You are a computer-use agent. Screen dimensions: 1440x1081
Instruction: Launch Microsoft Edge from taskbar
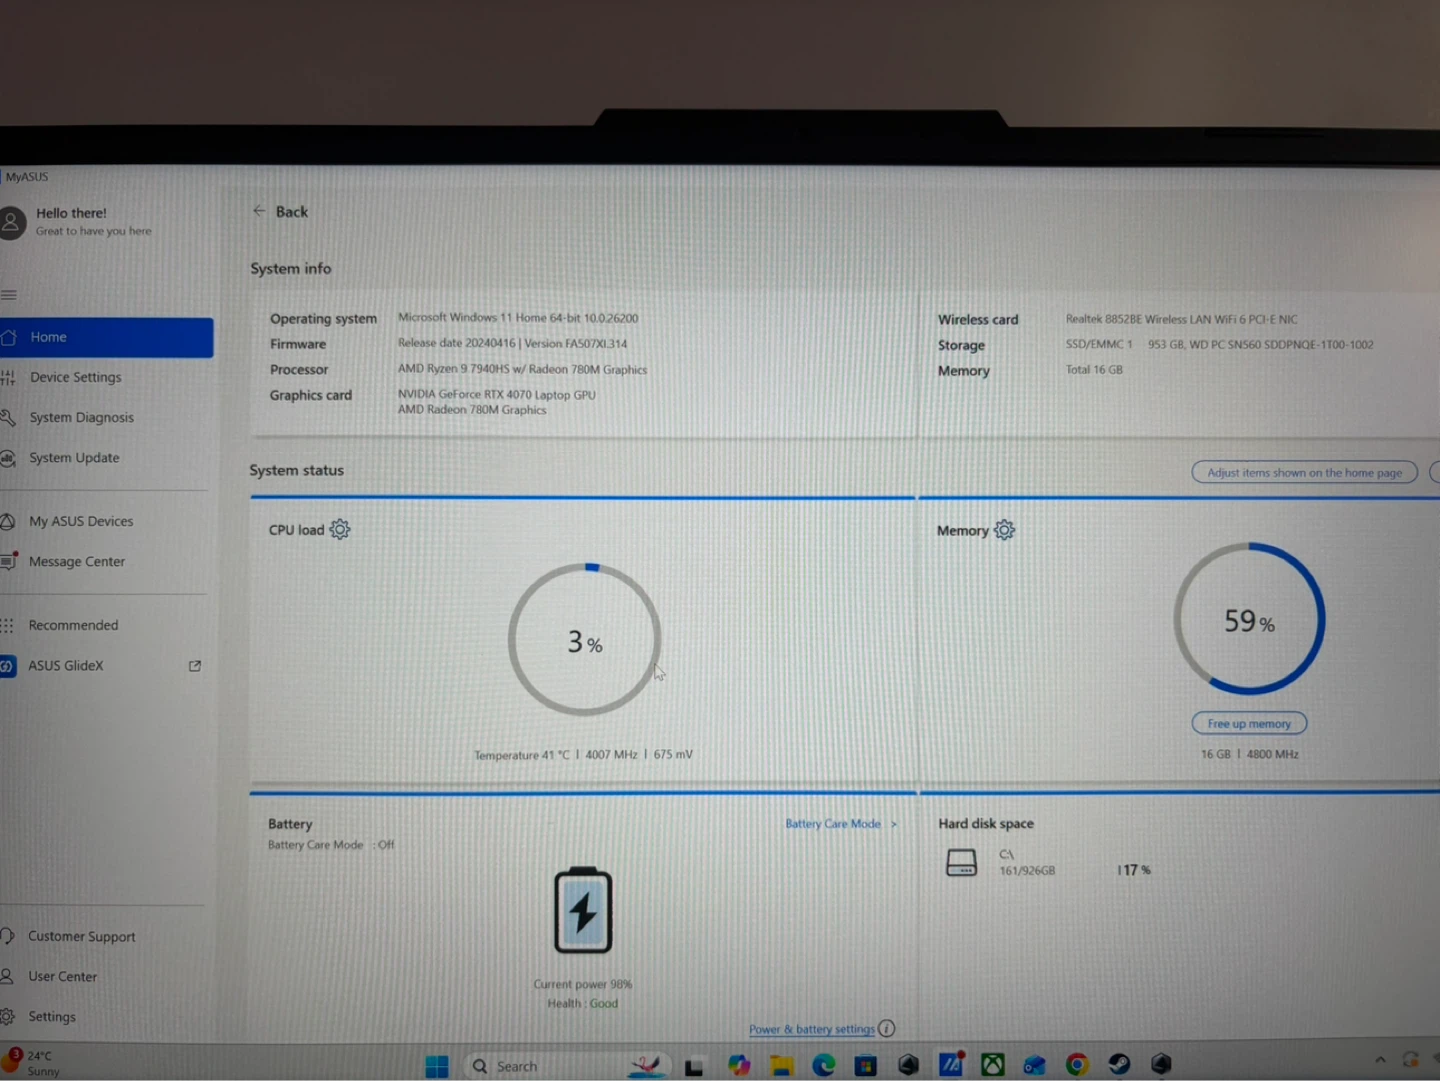point(824,1066)
